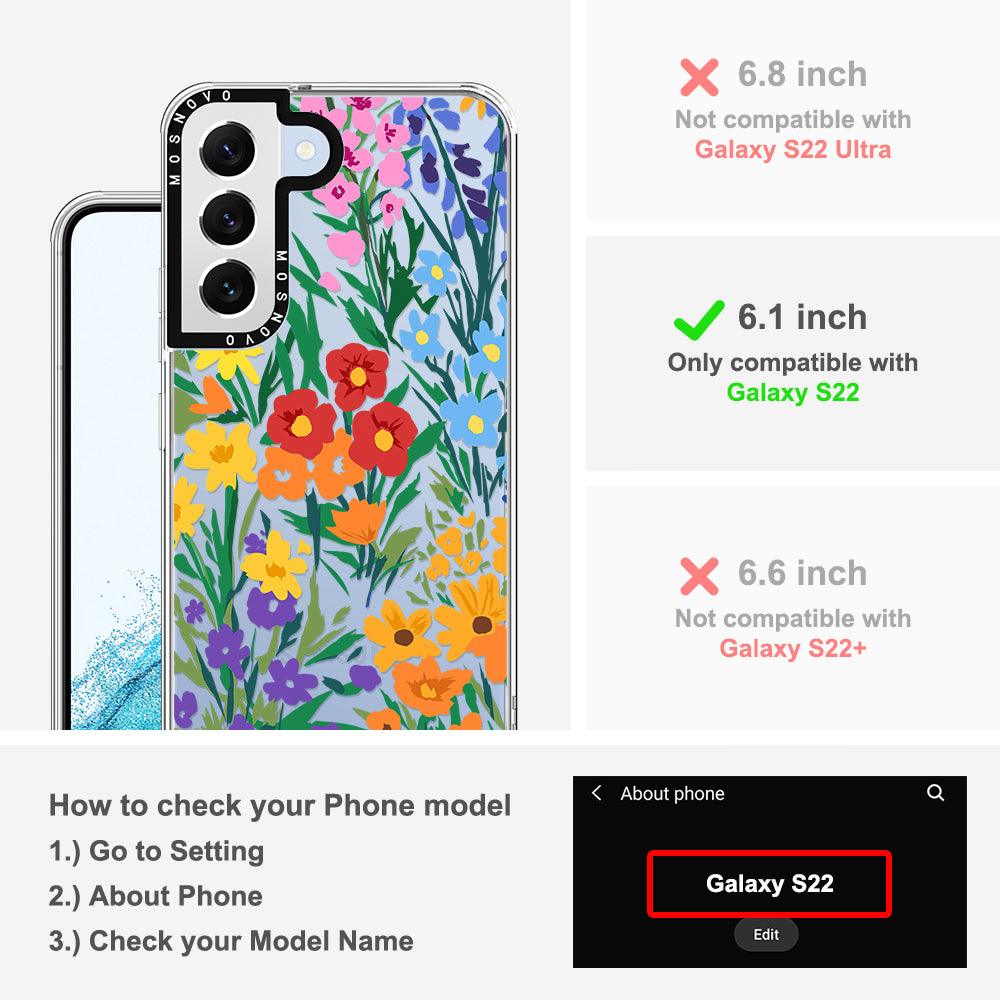
Task: Click the green Galaxy S22 compatible label
Action: [793, 392]
